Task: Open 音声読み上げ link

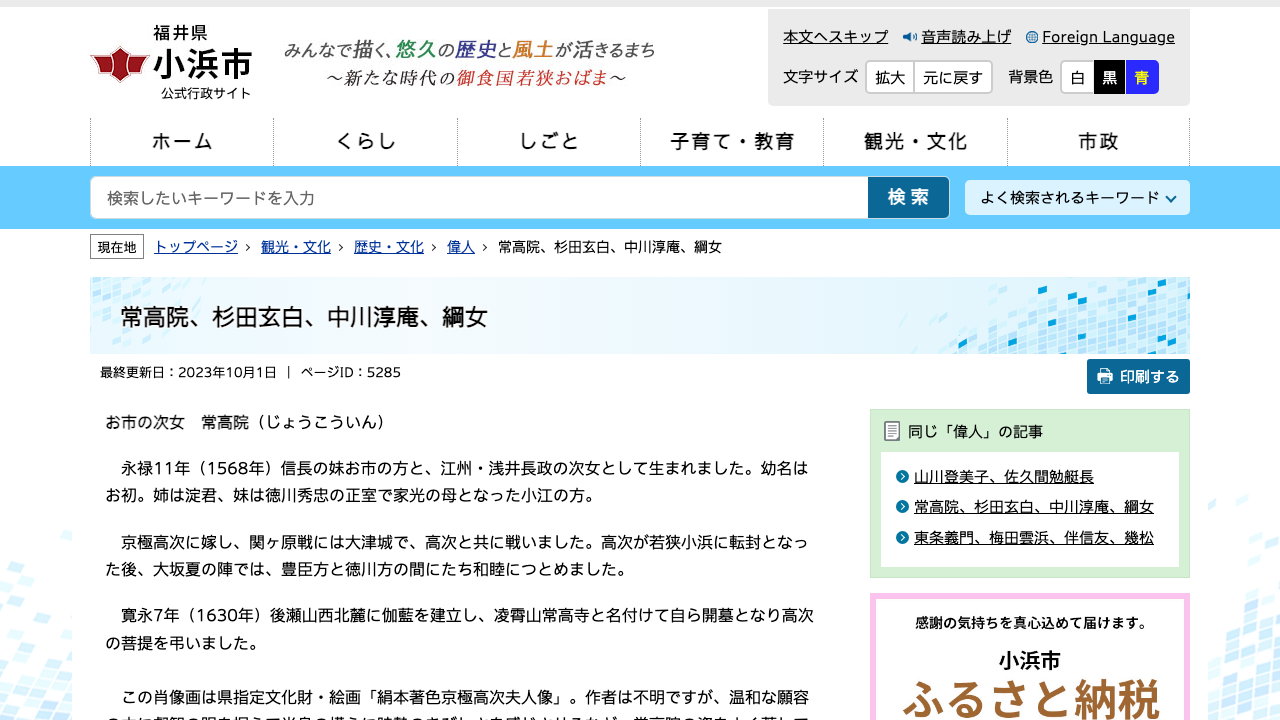Action: point(966,37)
